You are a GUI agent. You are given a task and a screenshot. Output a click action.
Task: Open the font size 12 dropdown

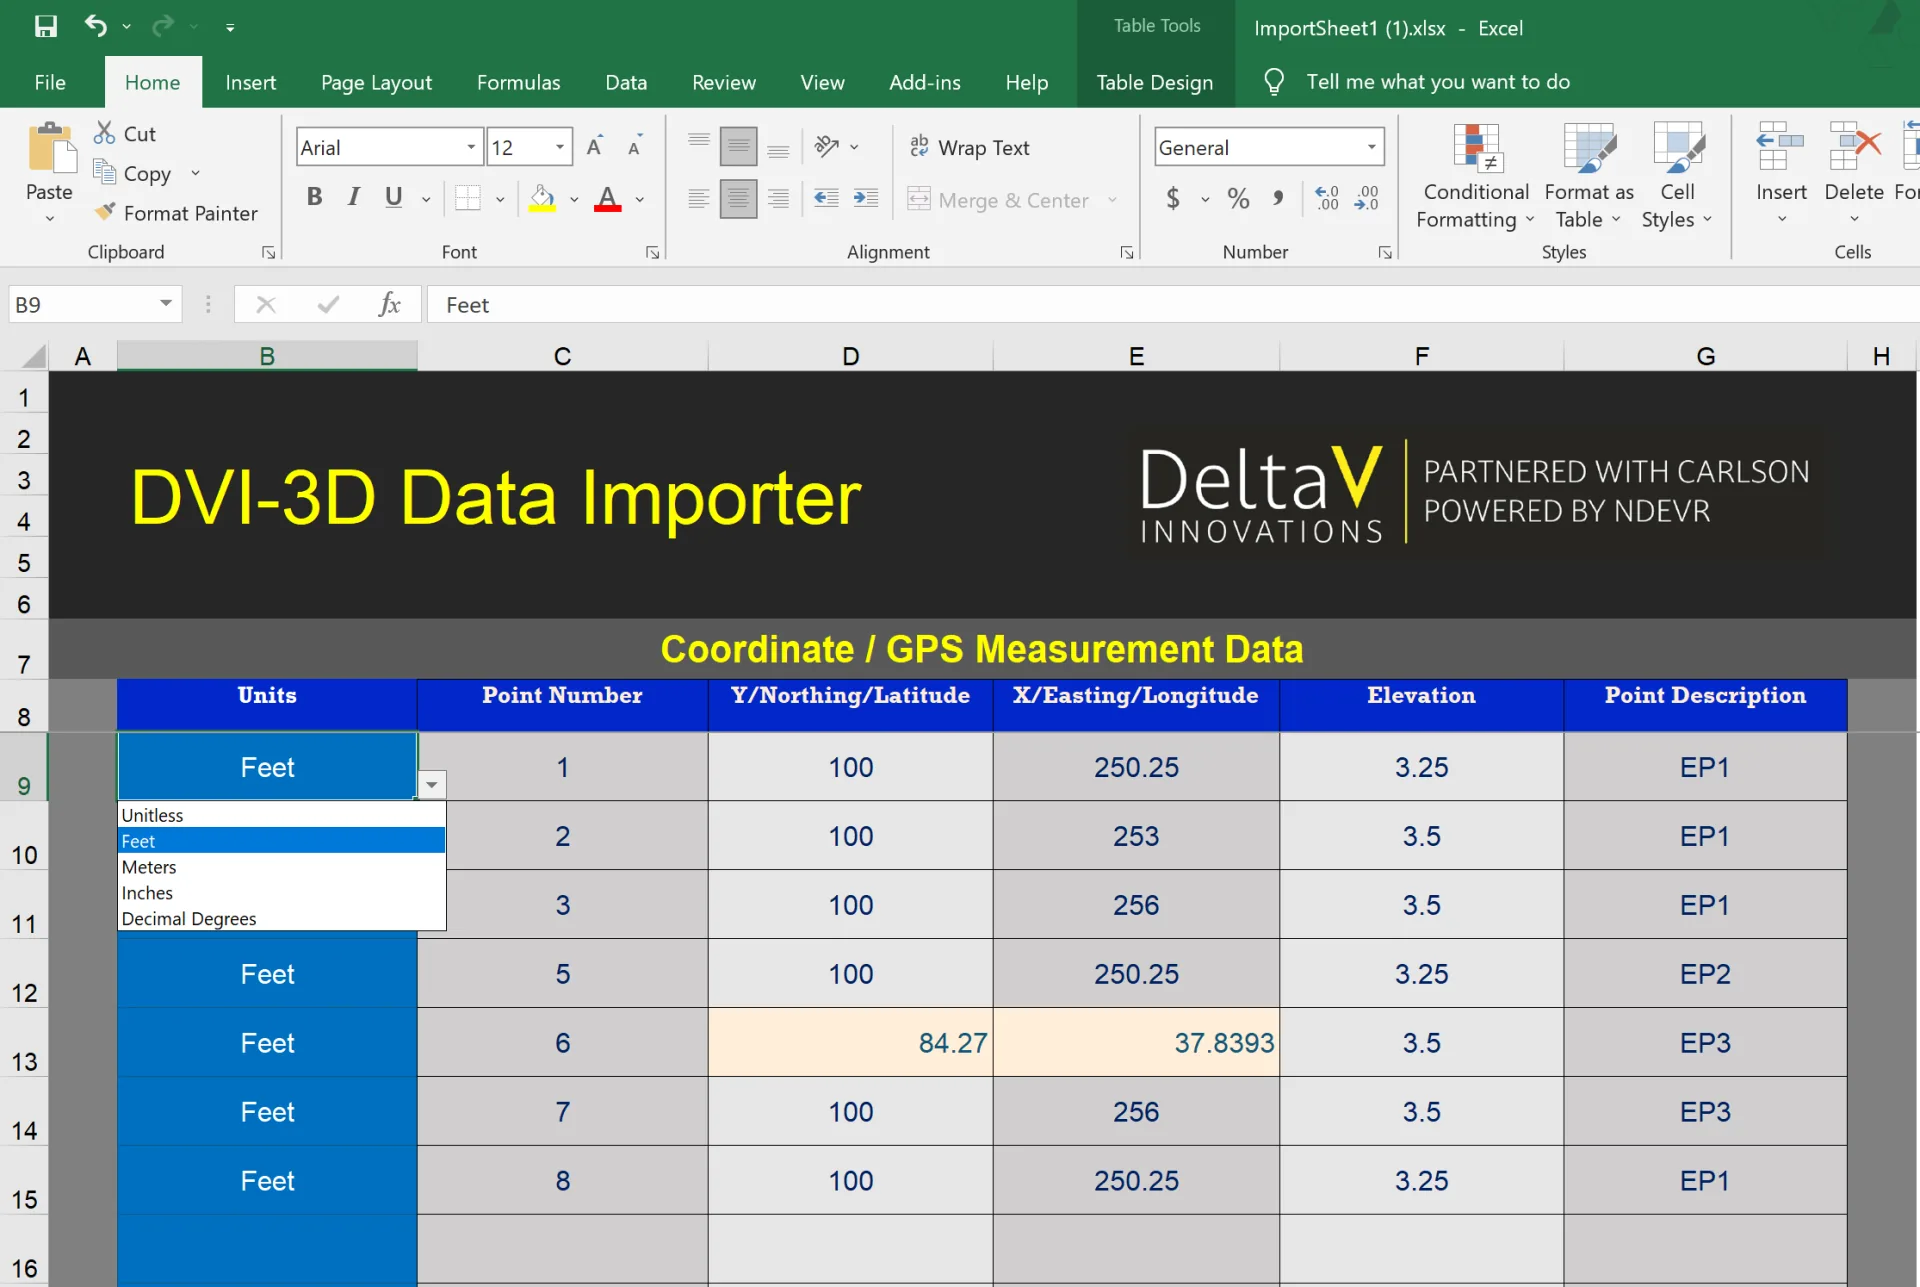tap(560, 147)
